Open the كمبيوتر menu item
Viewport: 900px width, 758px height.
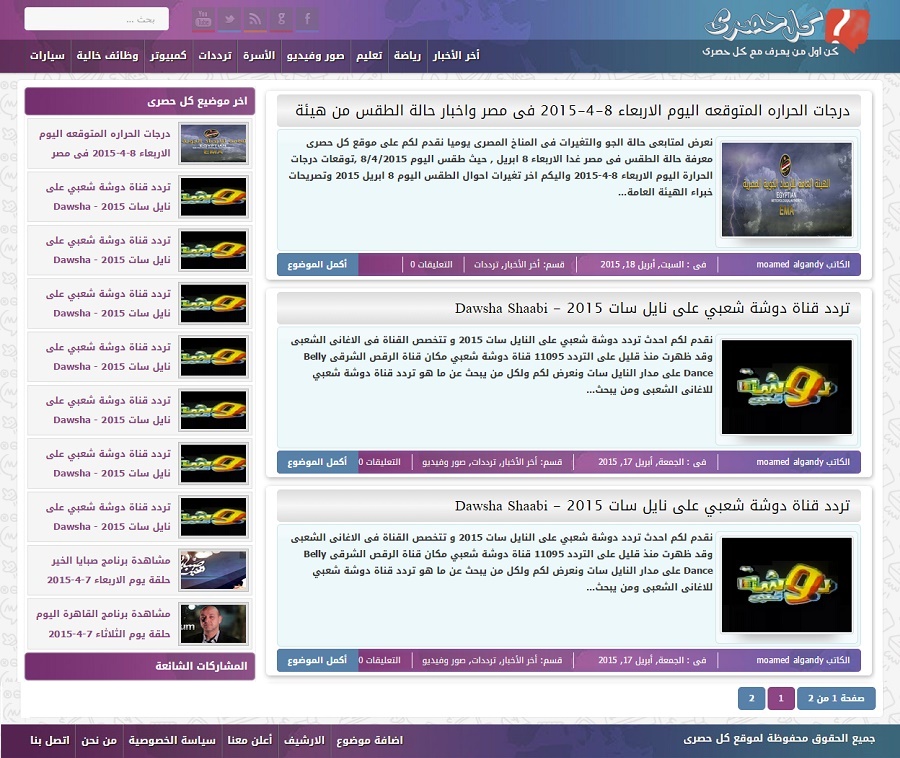pyautogui.click(x=168, y=56)
